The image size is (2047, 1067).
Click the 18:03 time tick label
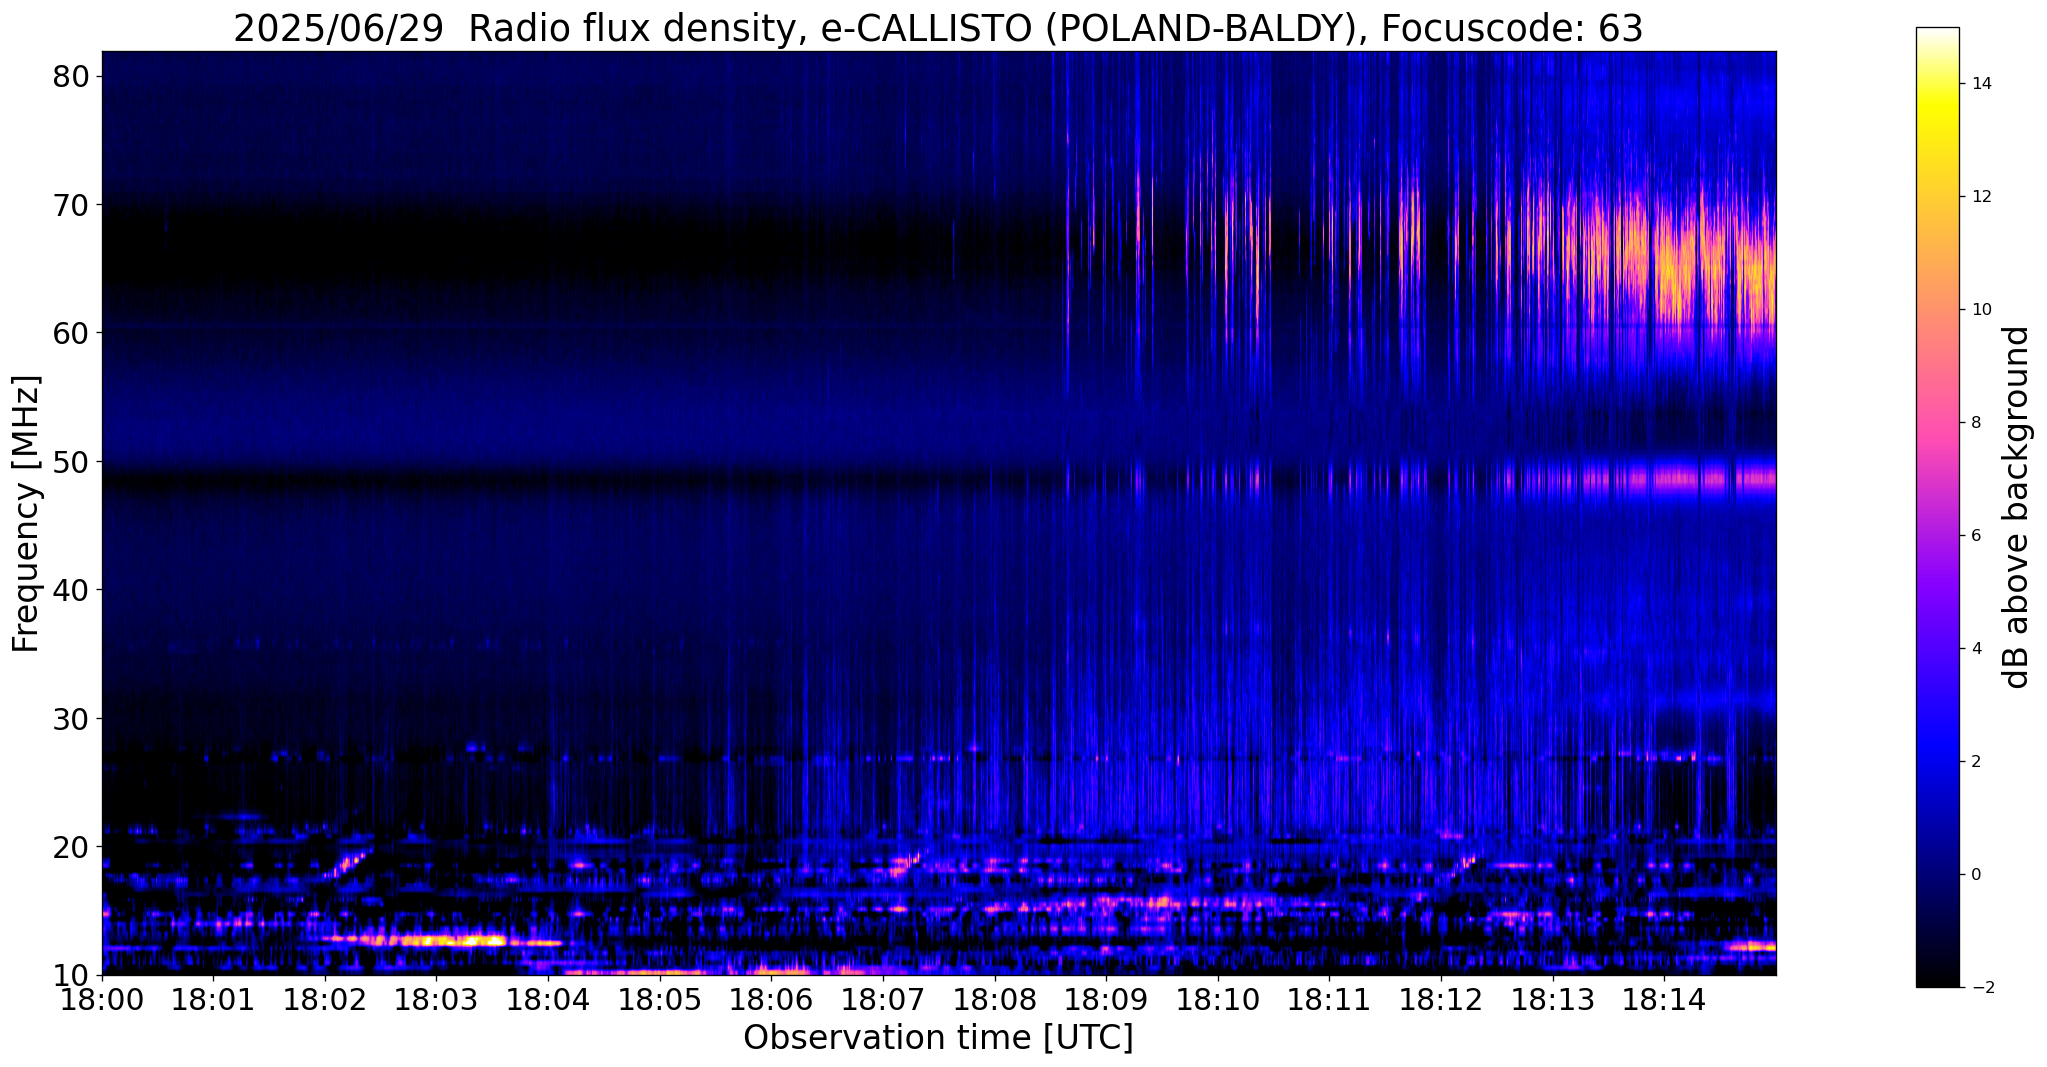click(436, 999)
